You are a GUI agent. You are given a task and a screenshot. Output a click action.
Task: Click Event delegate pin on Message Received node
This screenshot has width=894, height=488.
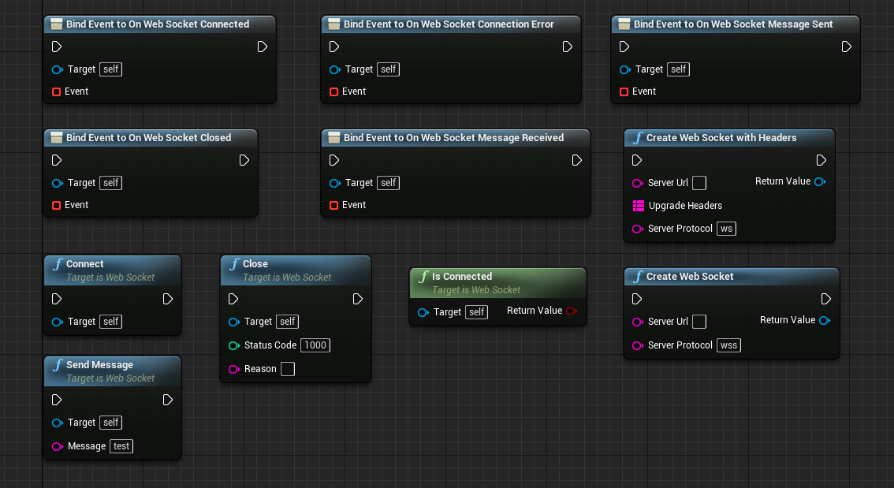click(x=334, y=205)
